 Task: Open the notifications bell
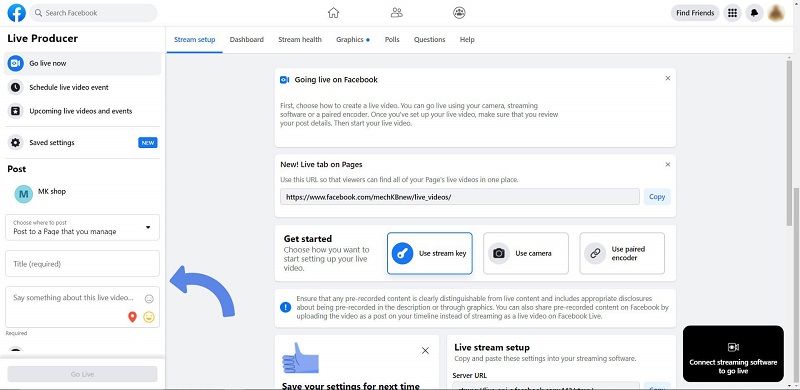click(x=755, y=13)
